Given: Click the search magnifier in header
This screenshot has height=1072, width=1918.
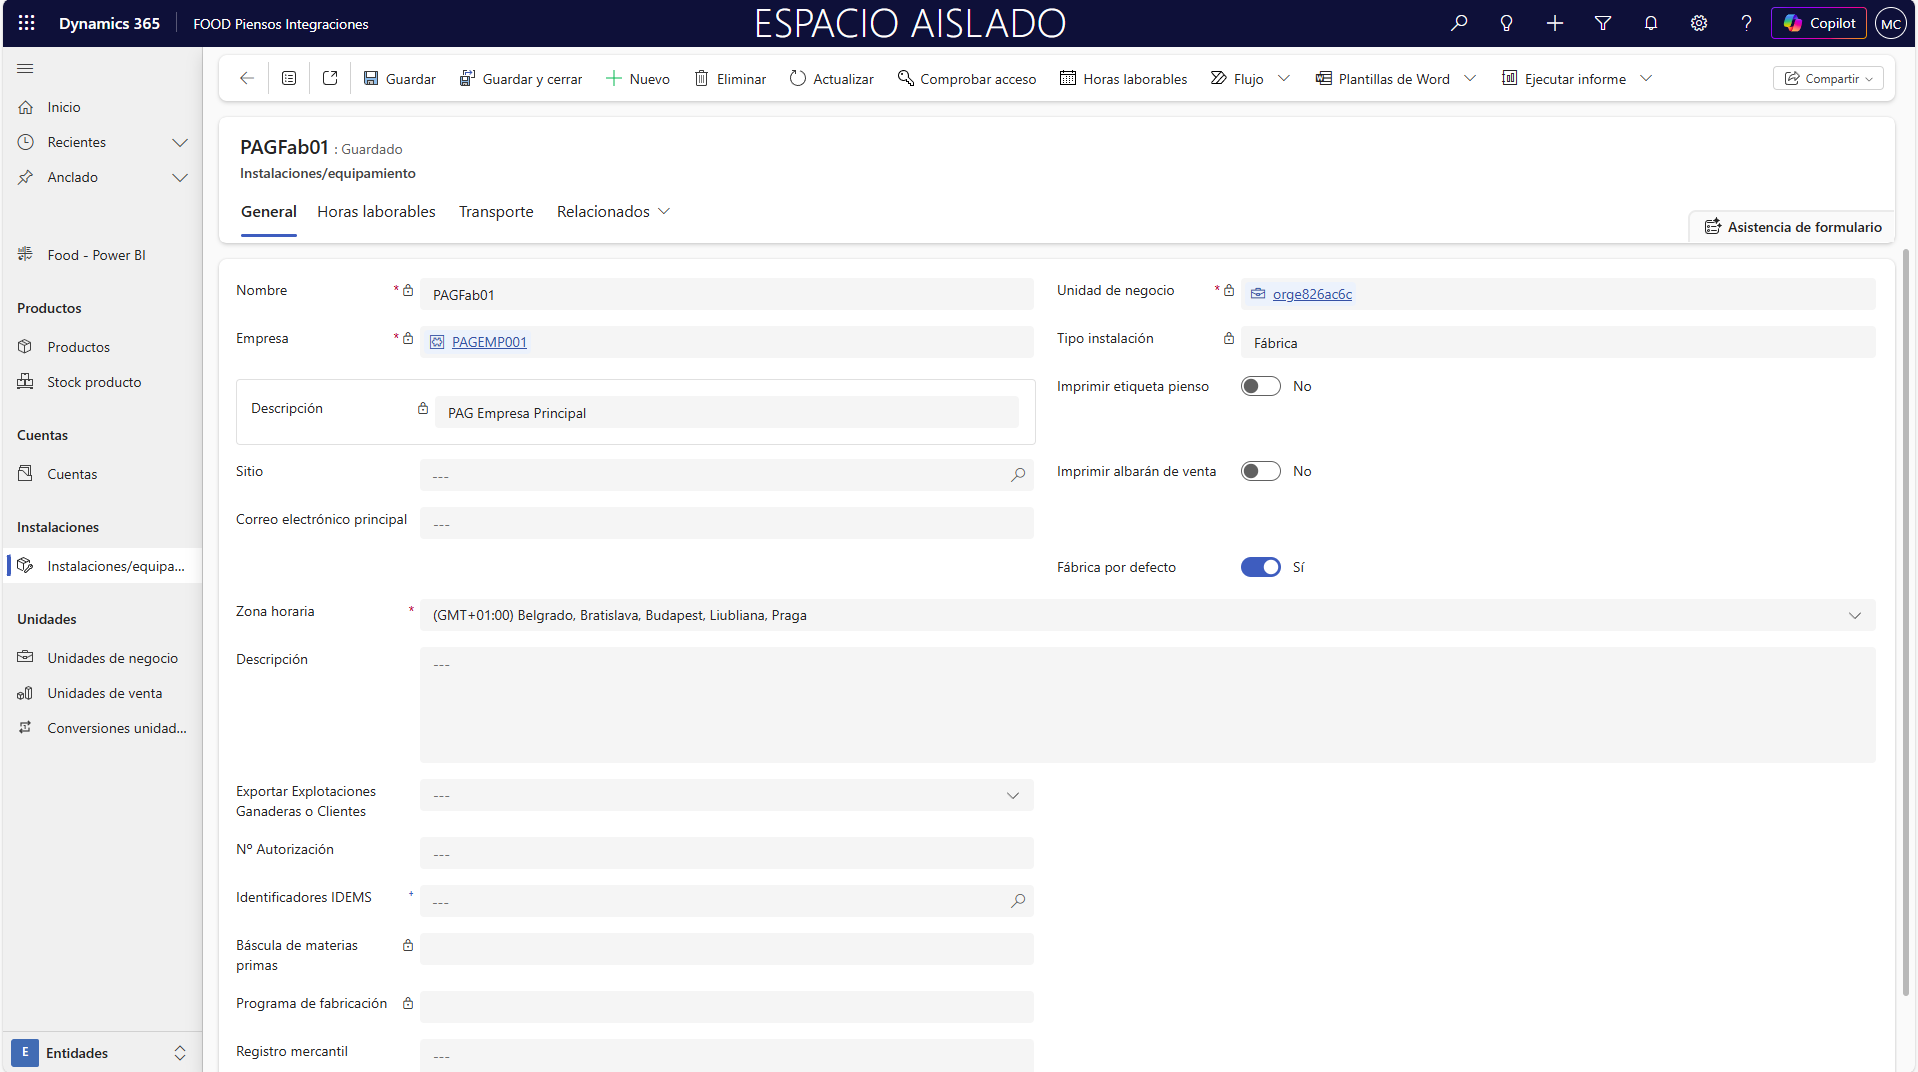Looking at the screenshot, I should pos(1459,23).
